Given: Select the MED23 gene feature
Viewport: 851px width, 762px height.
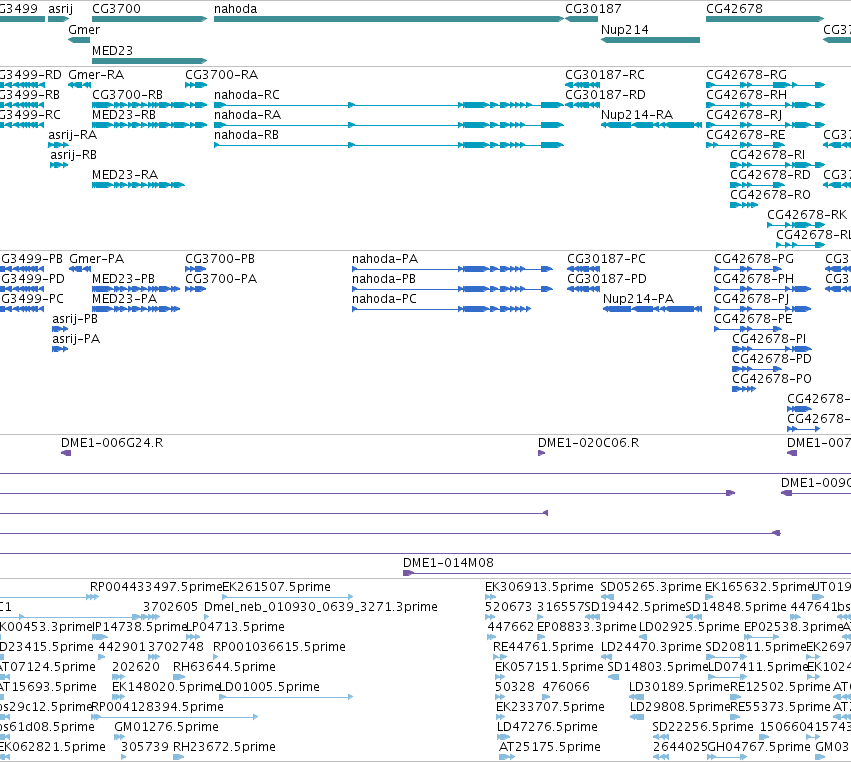Looking at the screenshot, I should tap(149, 61).
